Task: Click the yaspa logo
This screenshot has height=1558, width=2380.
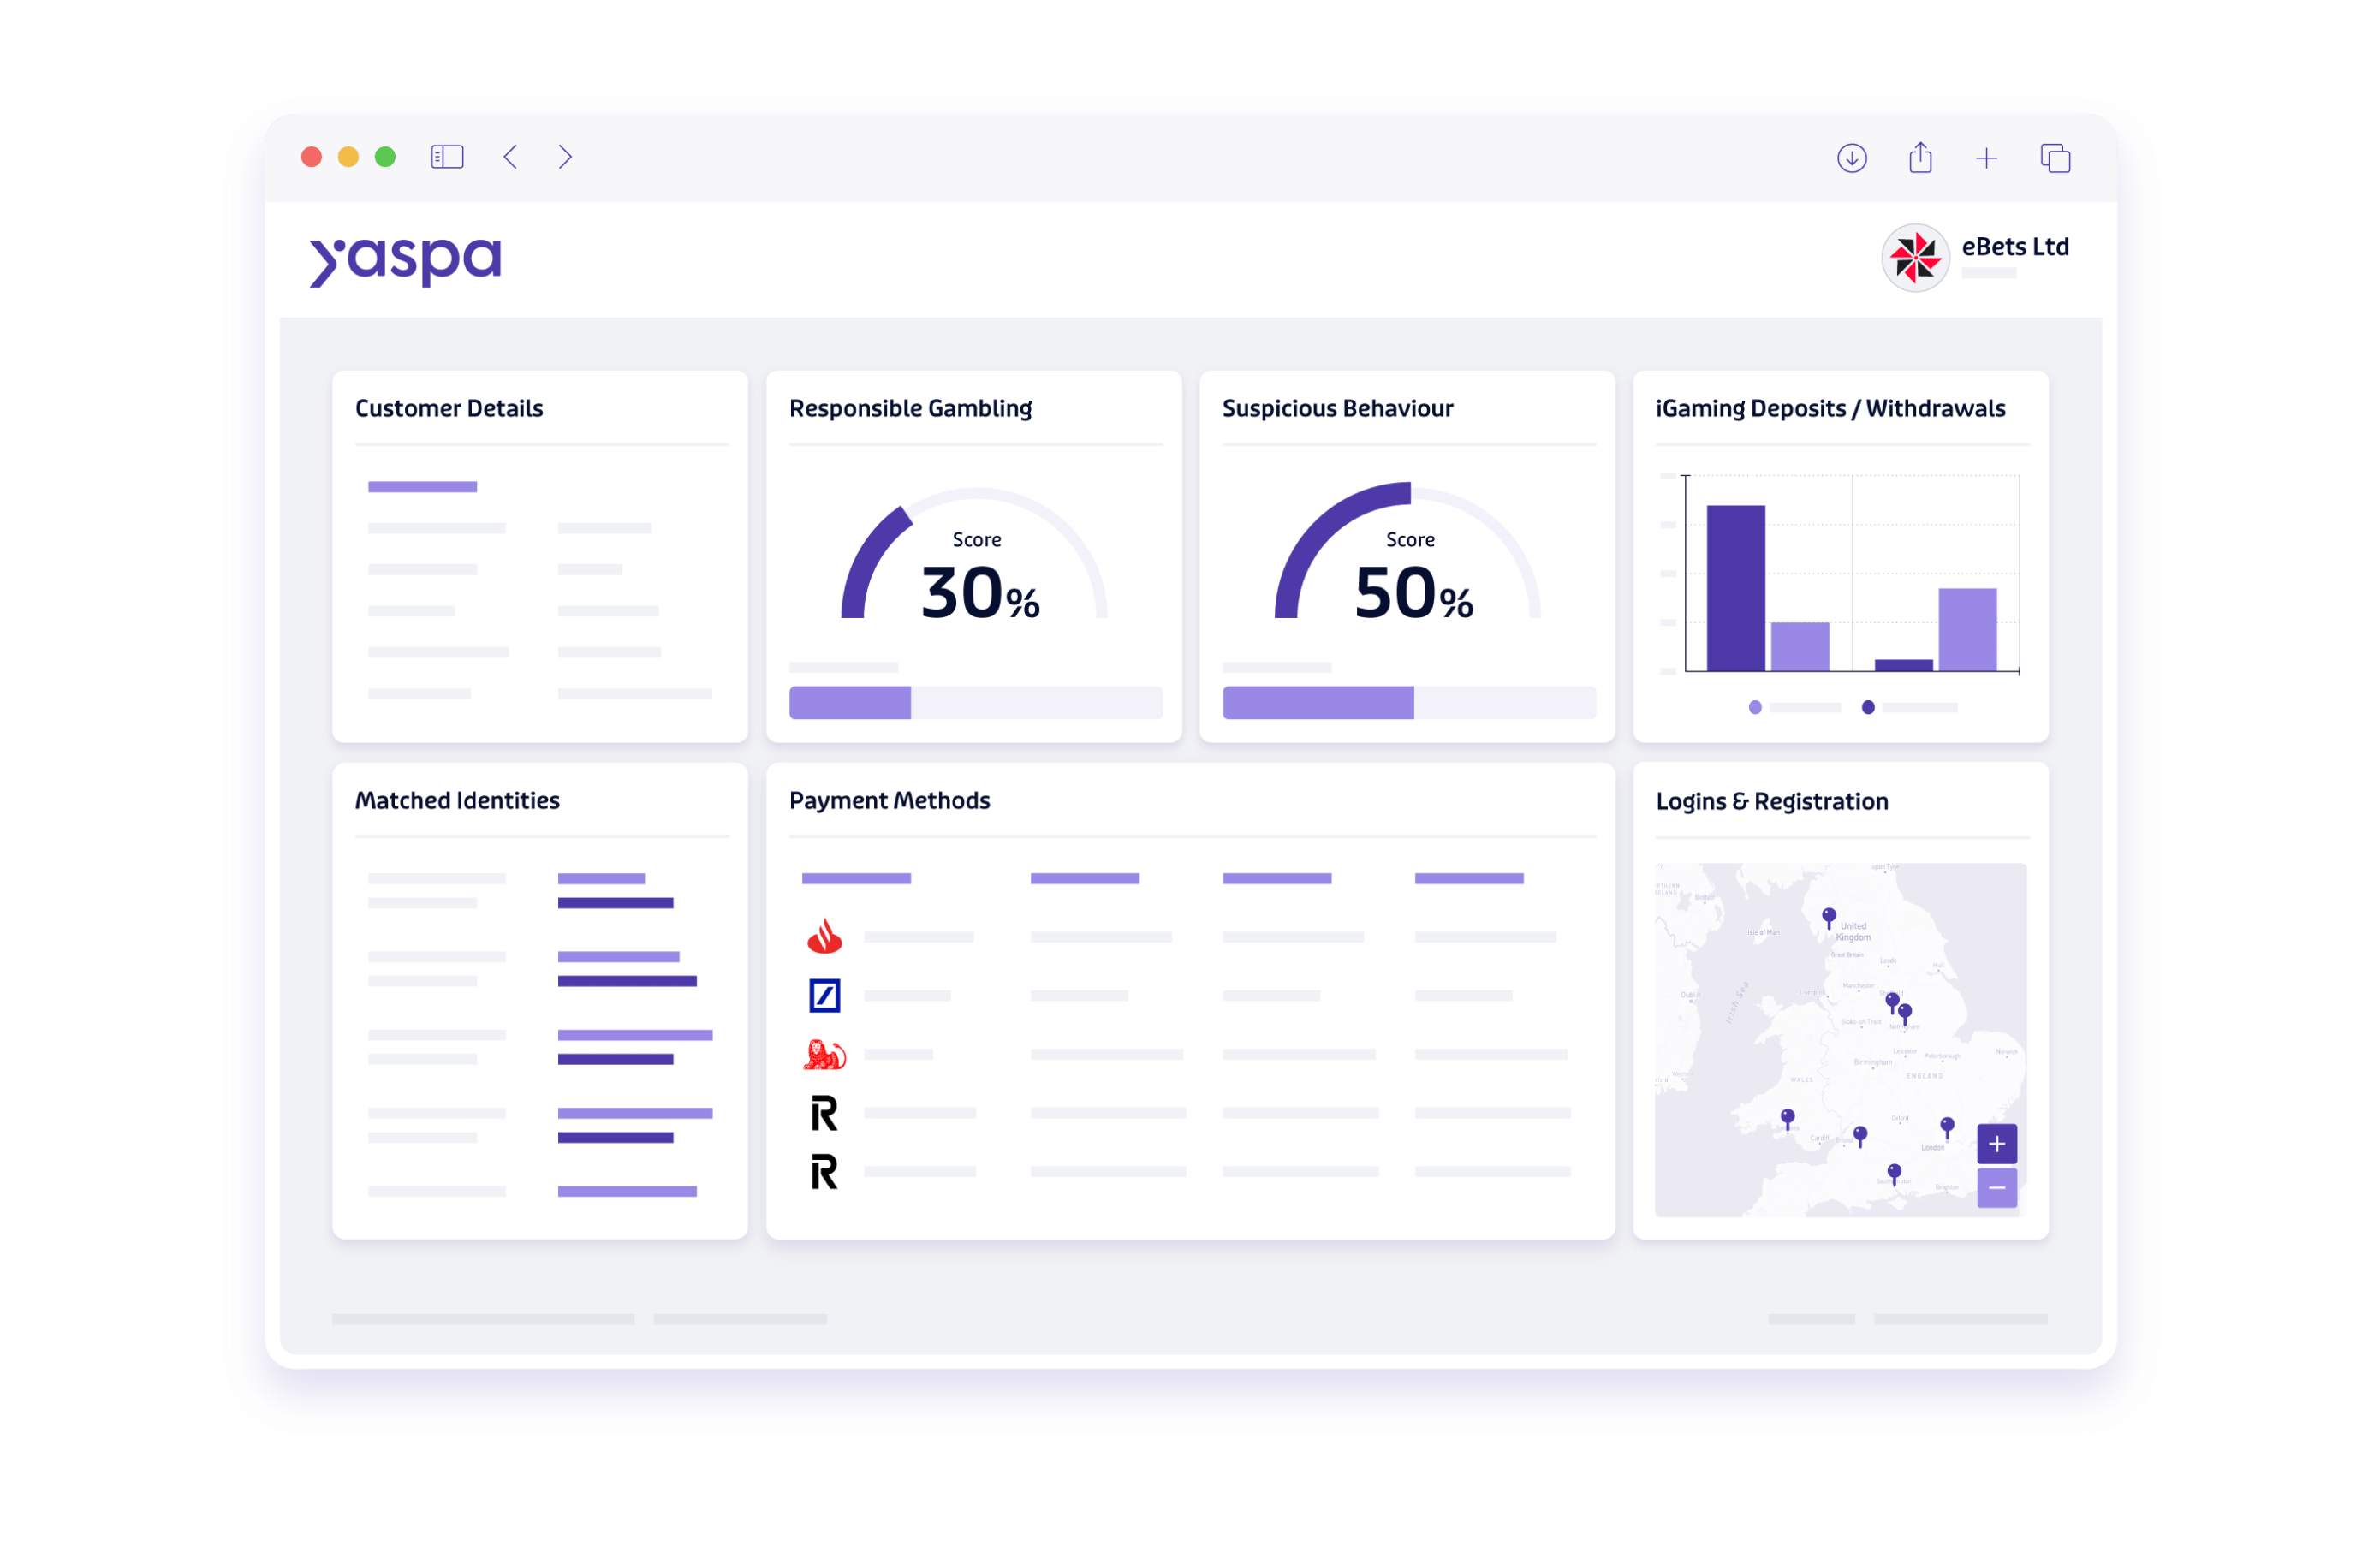Action: point(405,260)
